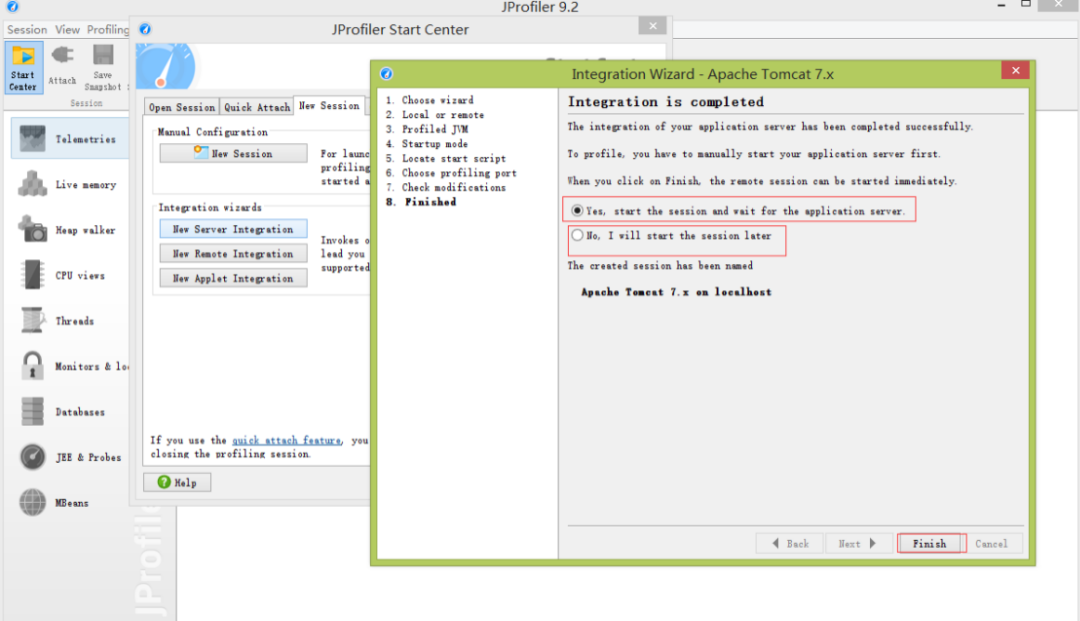Screen dimensions: 1080x621
Task: Click New Session button under Manual Configuration
Action: click(x=233, y=154)
